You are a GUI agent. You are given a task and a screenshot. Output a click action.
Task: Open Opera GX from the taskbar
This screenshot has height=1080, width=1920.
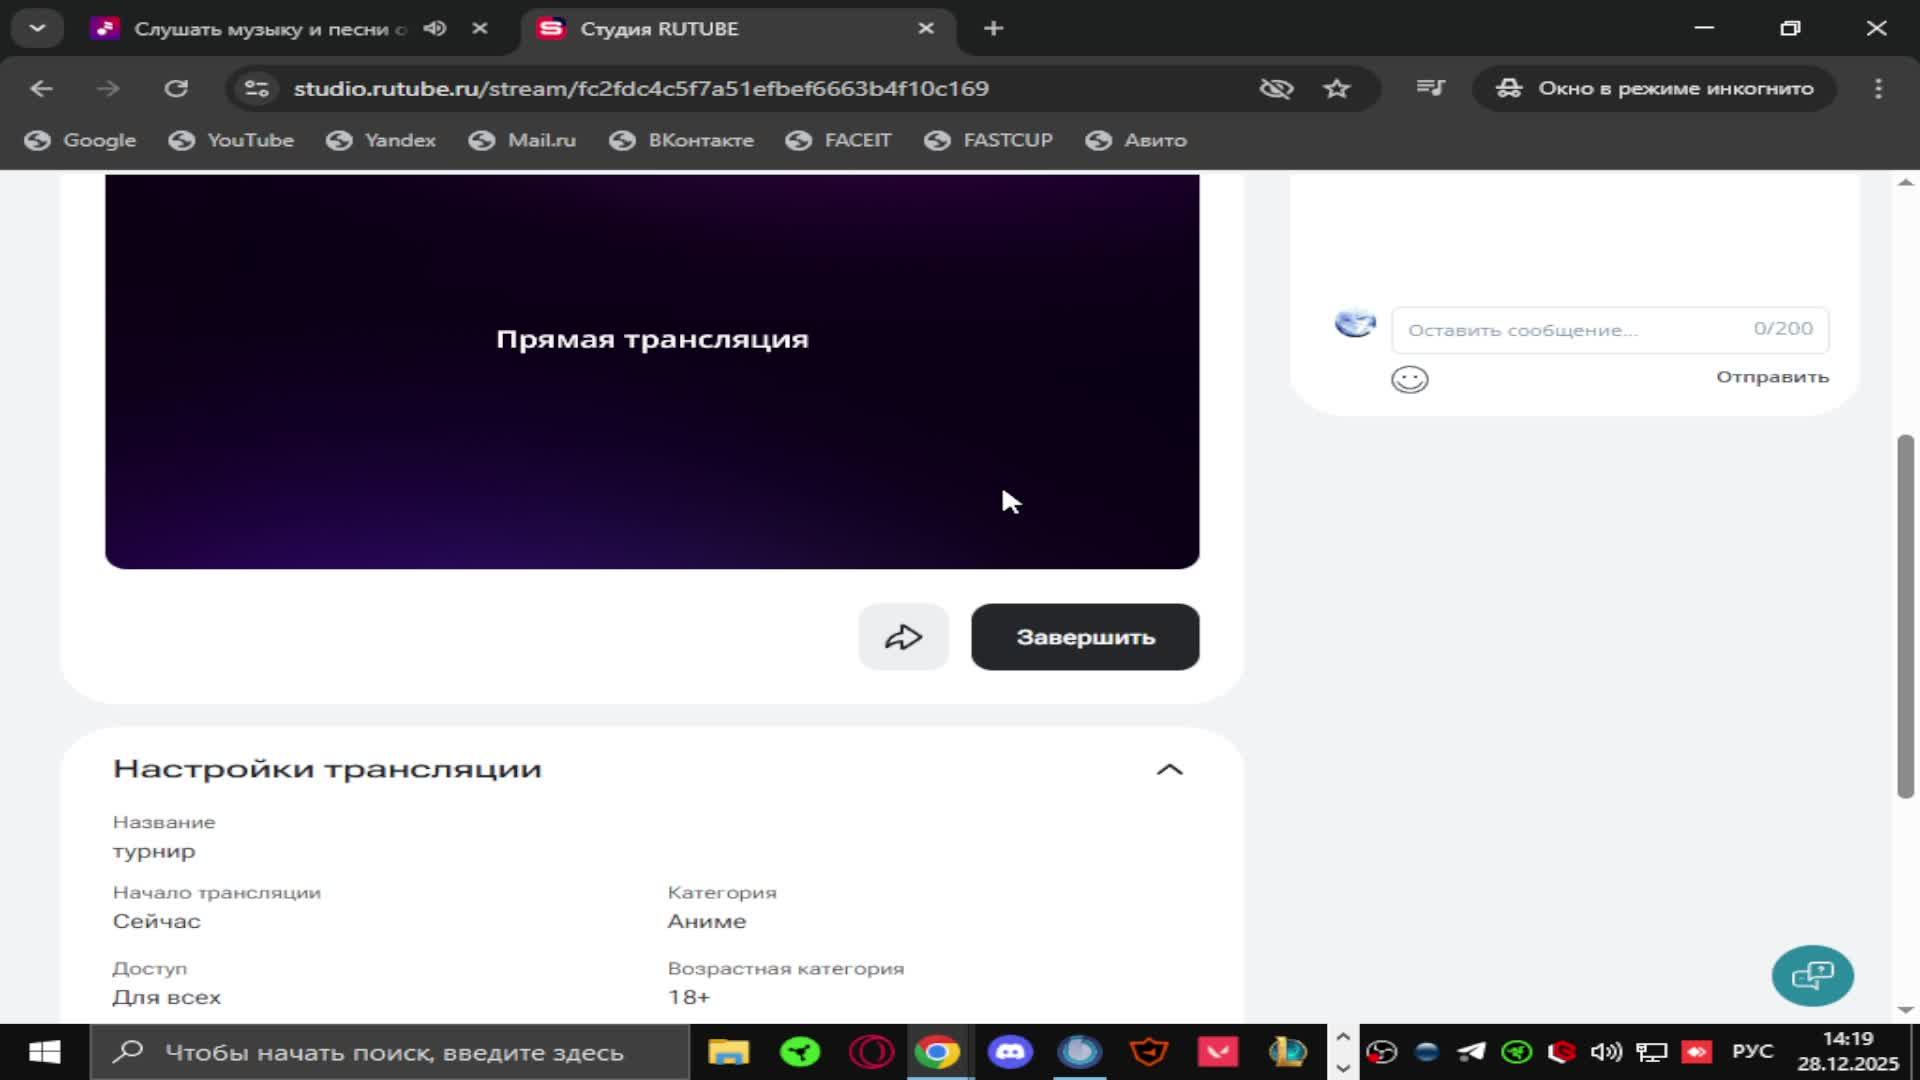(x=871, y=1052)
